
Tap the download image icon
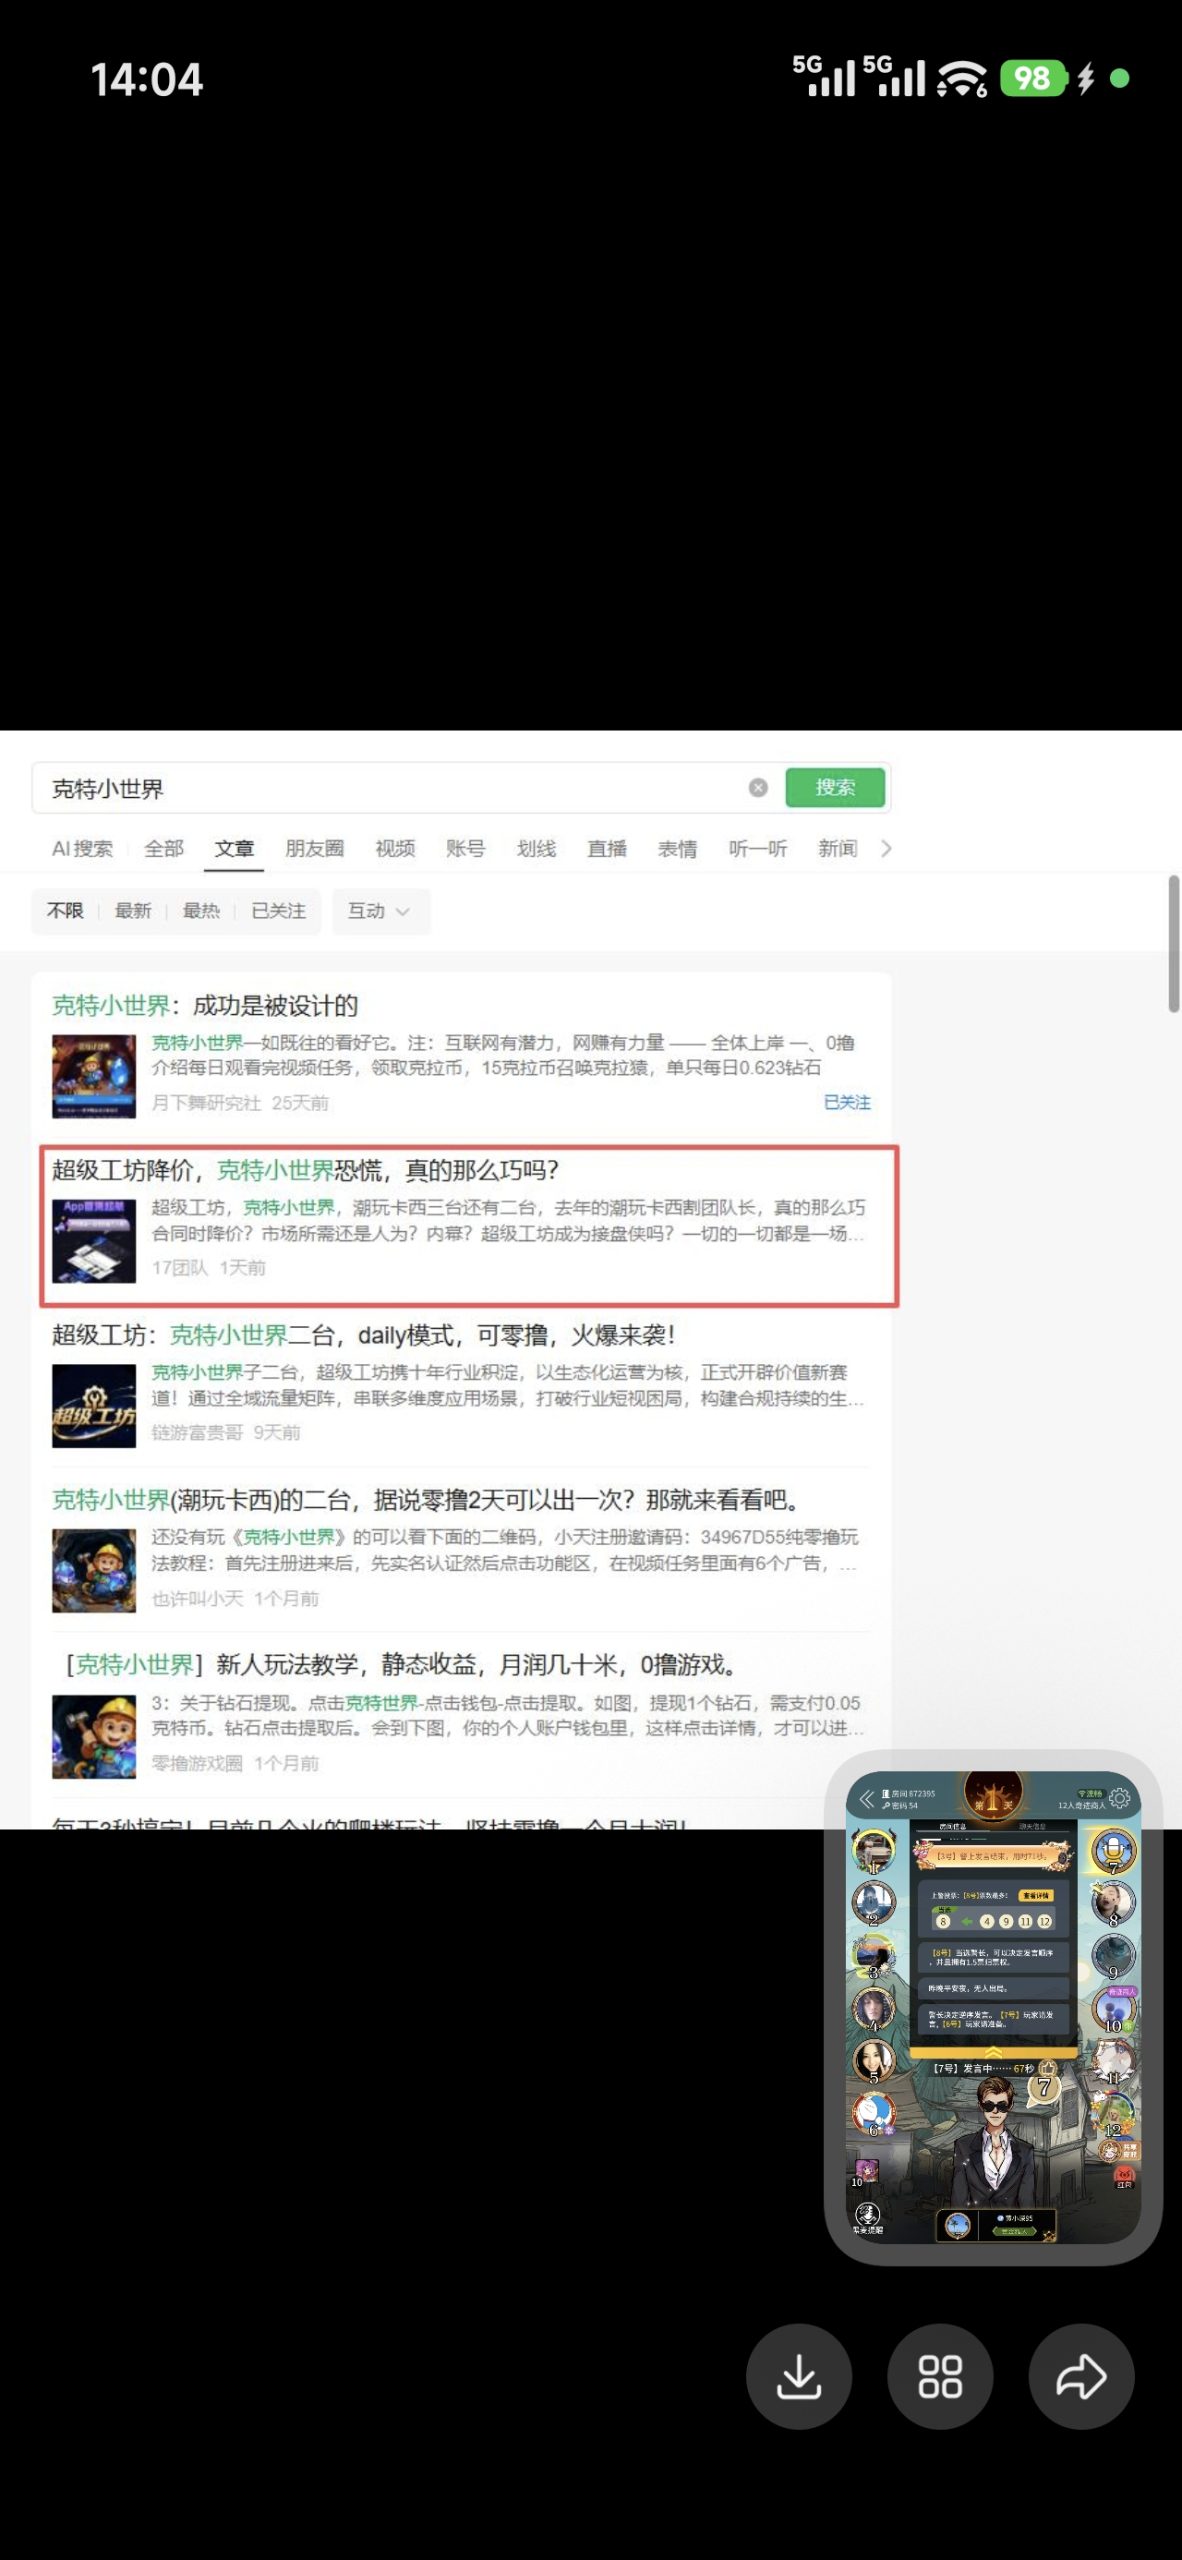799,2377
